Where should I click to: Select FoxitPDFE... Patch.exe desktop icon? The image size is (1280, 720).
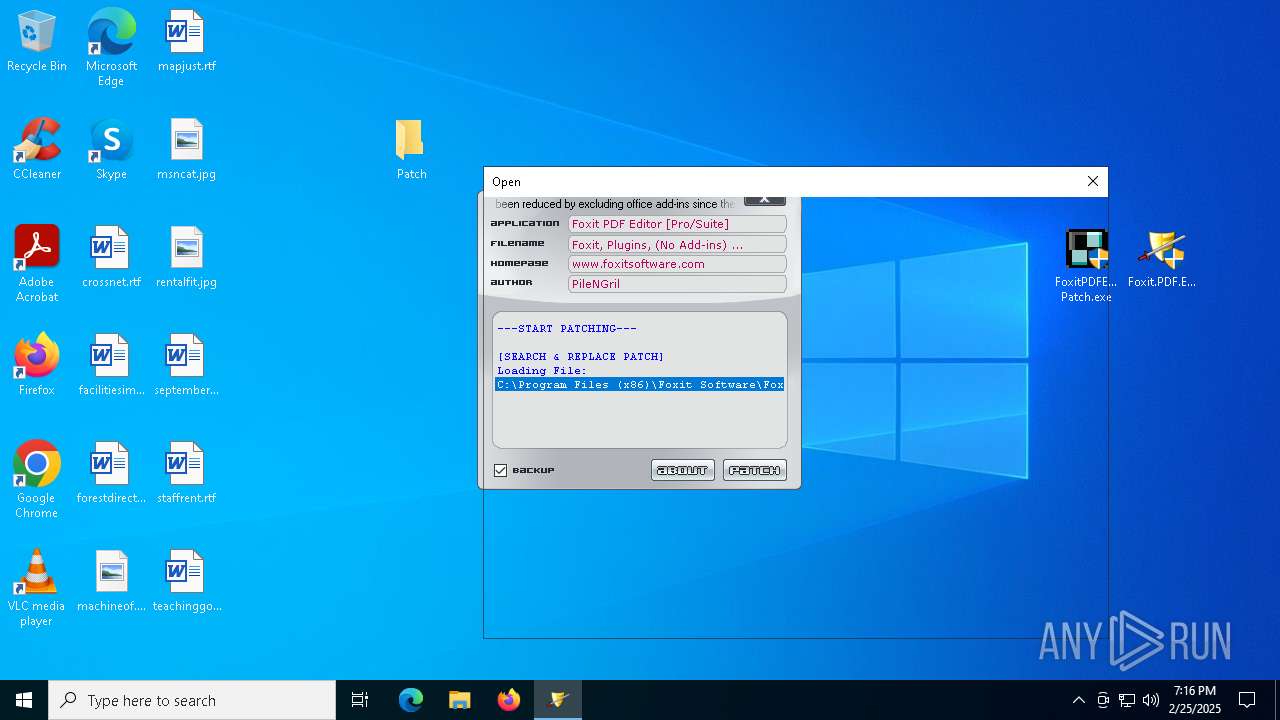pos(1086,266)
